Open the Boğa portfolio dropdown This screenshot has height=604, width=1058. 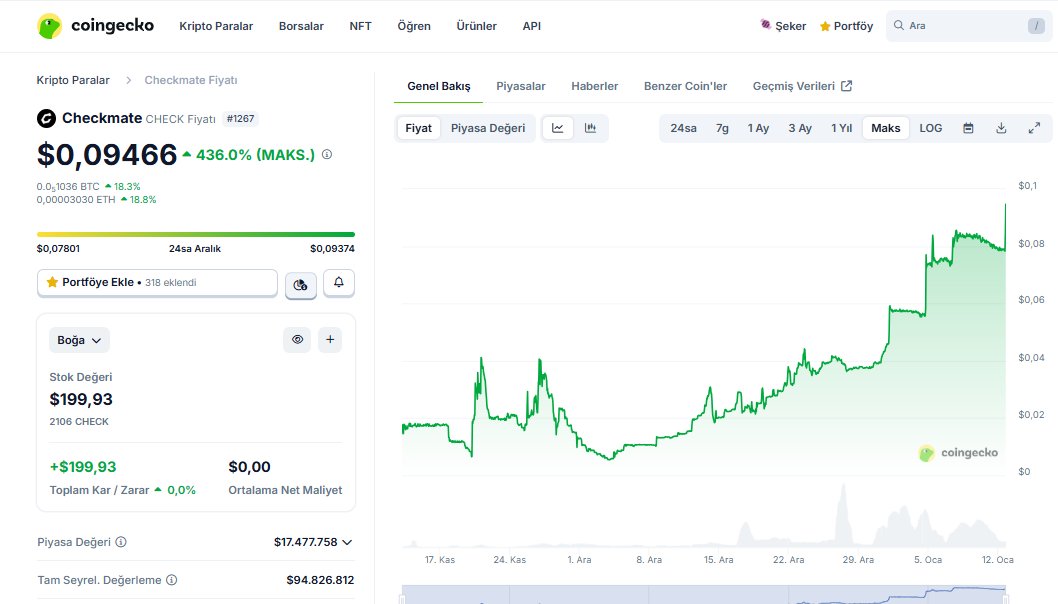tap(79, 339)
